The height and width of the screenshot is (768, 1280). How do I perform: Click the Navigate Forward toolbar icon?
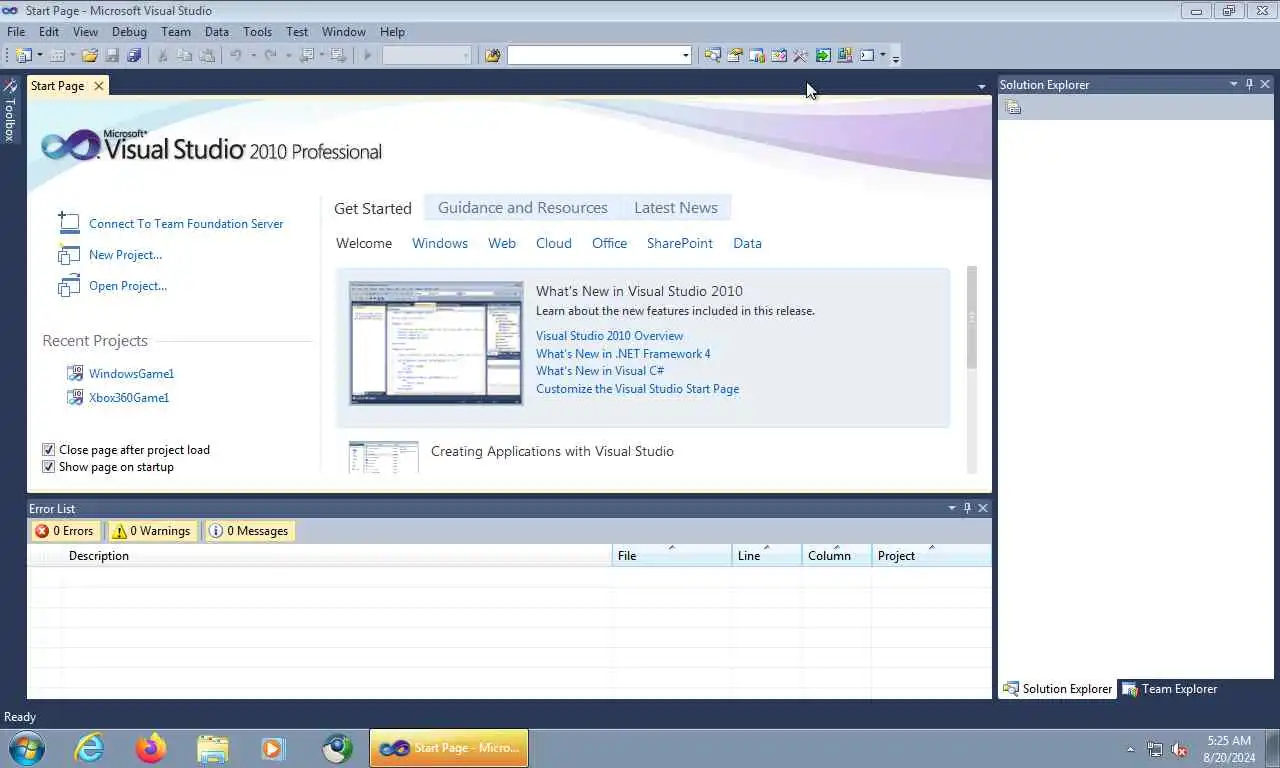[338, 55]
